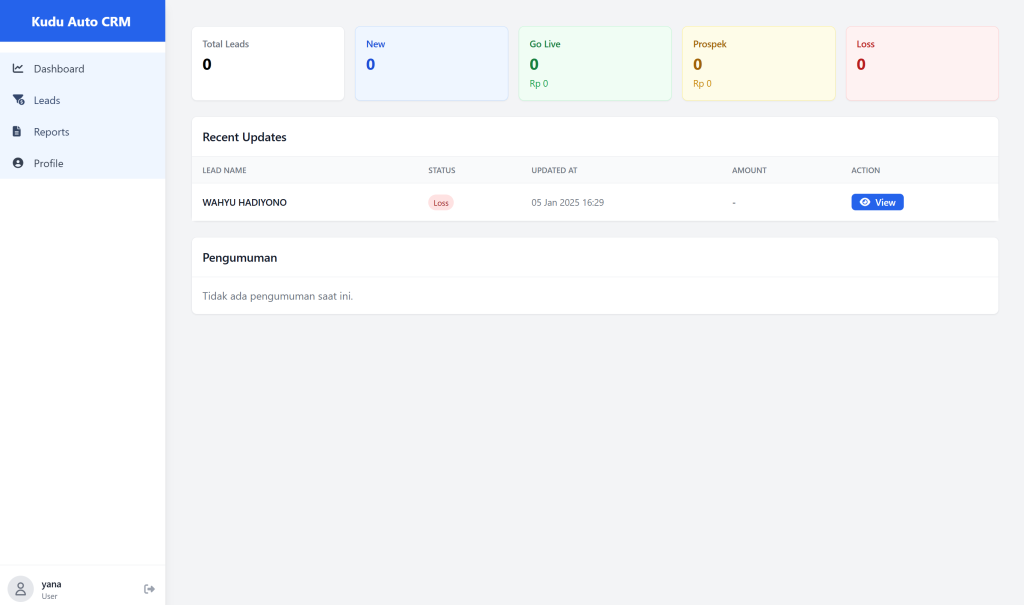Select the Profile menu item label

coord(48,163)
